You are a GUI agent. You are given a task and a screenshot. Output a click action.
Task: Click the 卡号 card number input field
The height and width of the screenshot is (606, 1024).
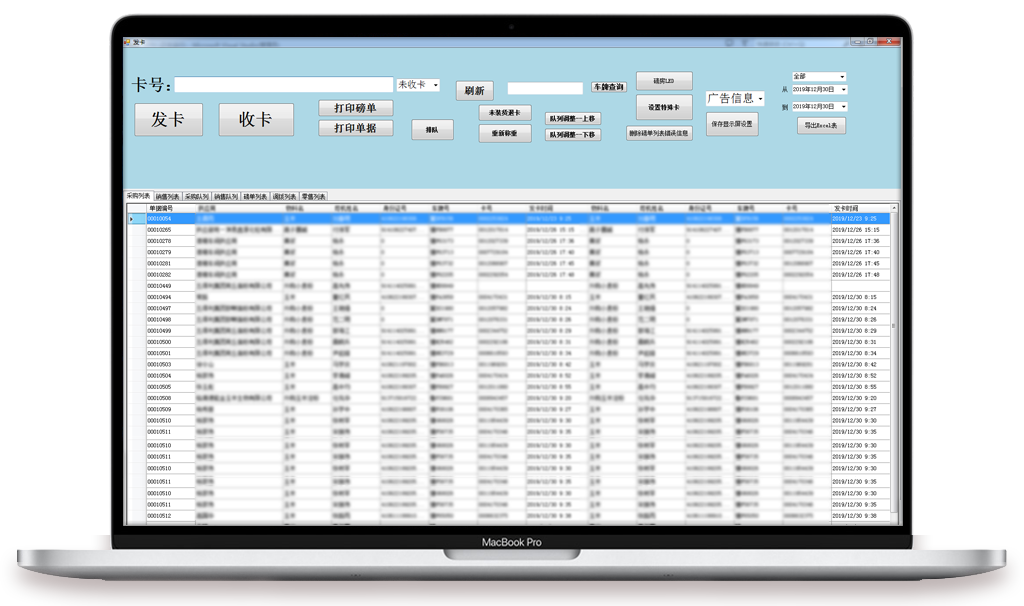pos(284,85)
